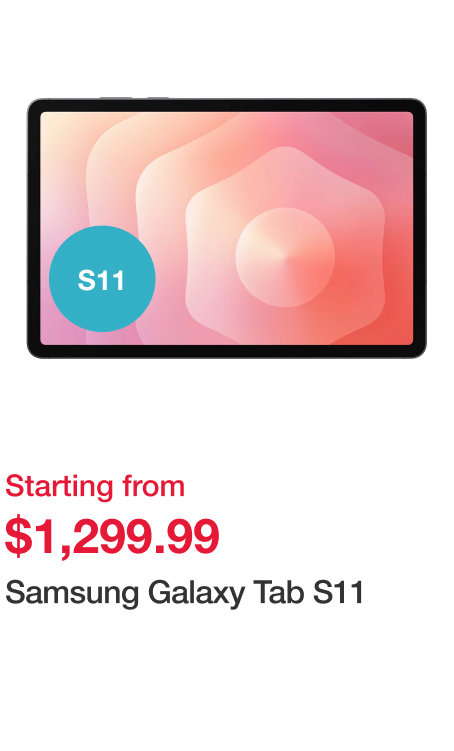The height and width of the screenshot is (751, 454).
Task: Click the tablet's shorter power button
Action: point(158,98)
